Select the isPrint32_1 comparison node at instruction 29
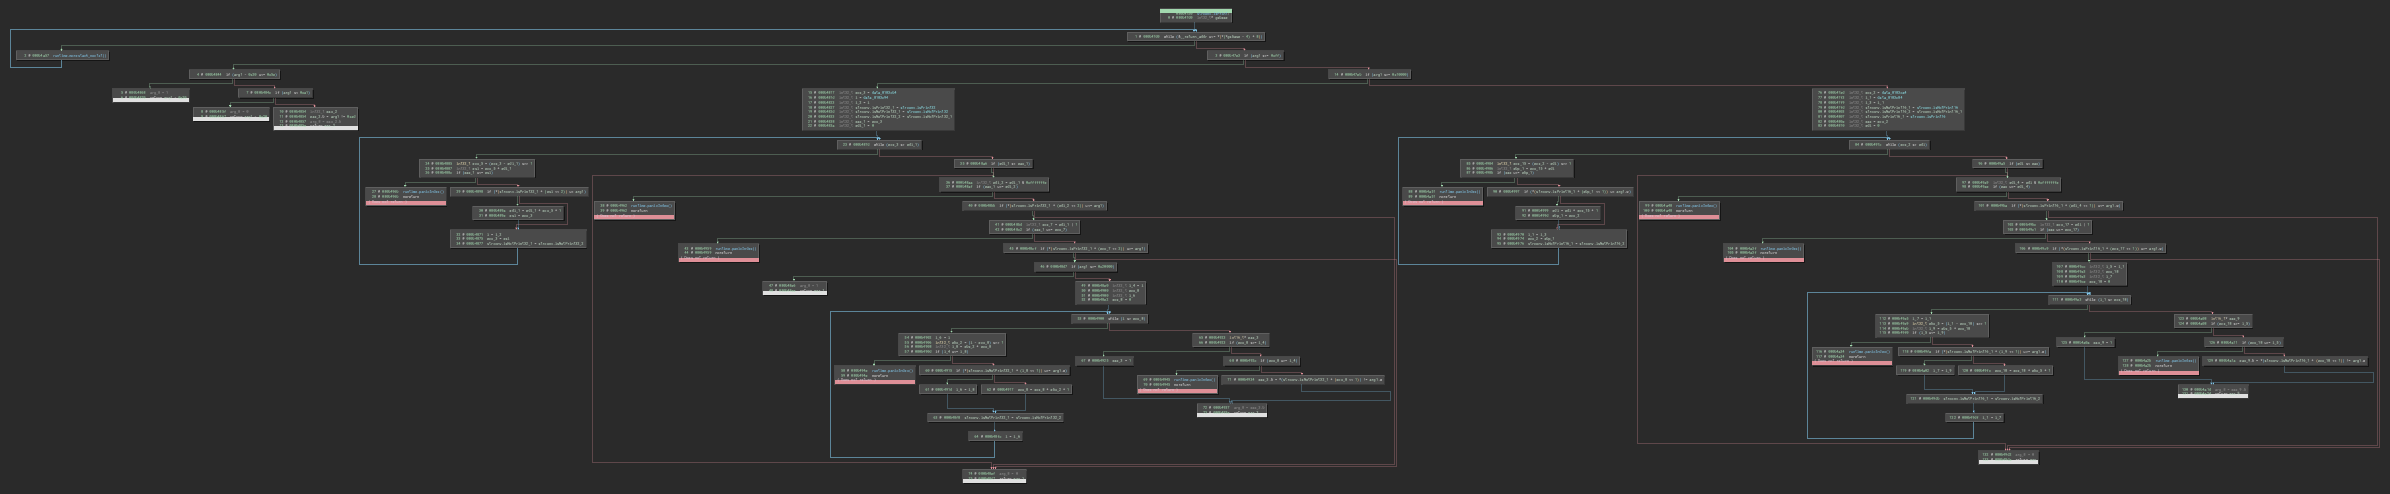The width and height of the screenshot is (2390, 494). (x=521, y=191)
